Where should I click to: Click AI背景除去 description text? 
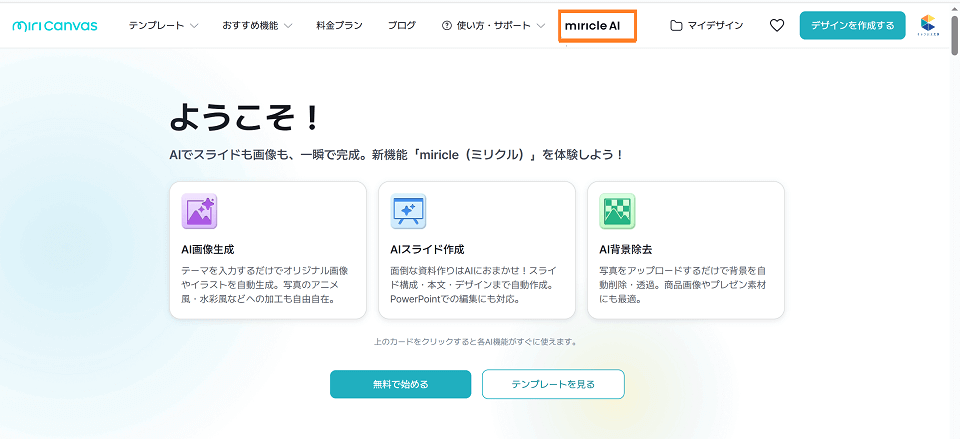[x=683, y=285]
